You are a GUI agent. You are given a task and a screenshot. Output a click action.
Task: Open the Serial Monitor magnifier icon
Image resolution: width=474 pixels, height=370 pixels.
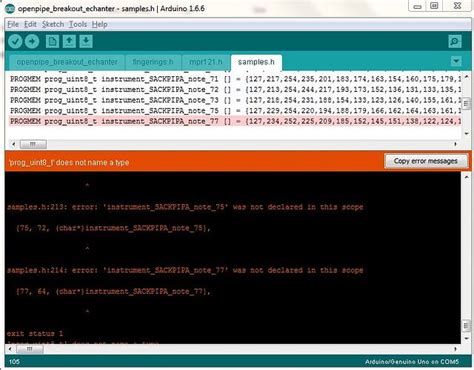455,42
